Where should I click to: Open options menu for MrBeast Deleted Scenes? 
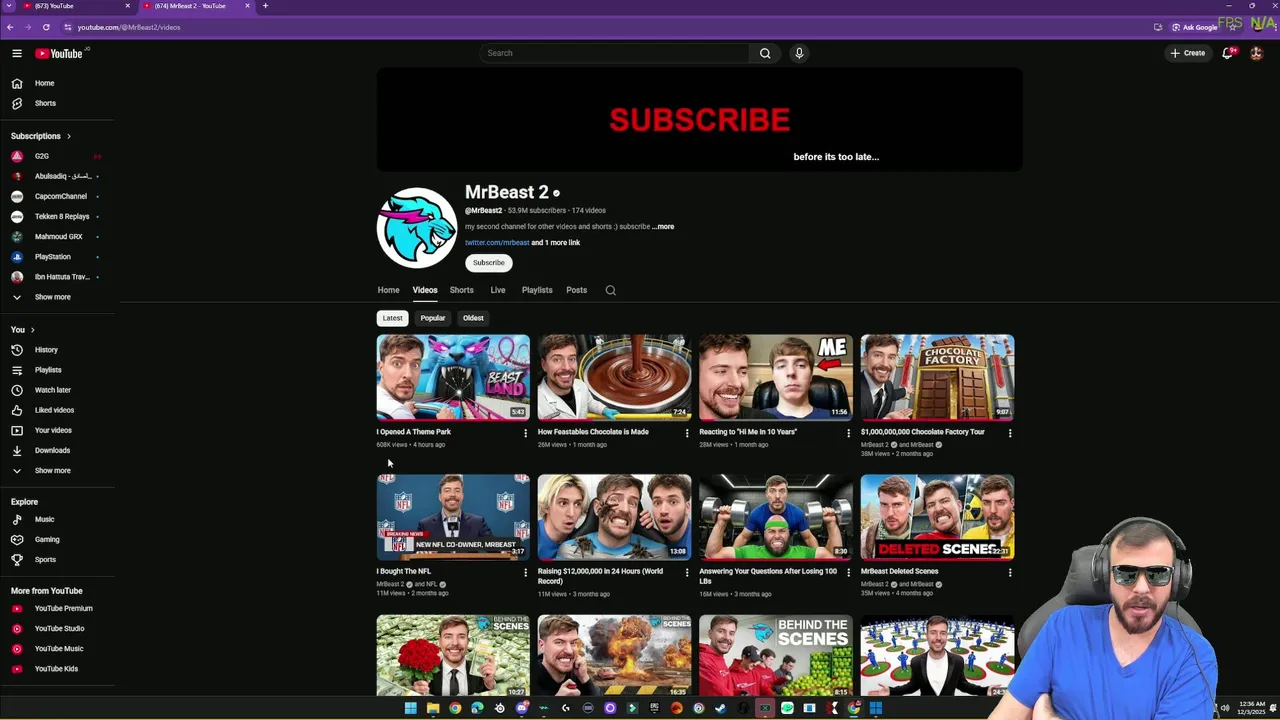tap(1009, 573)
